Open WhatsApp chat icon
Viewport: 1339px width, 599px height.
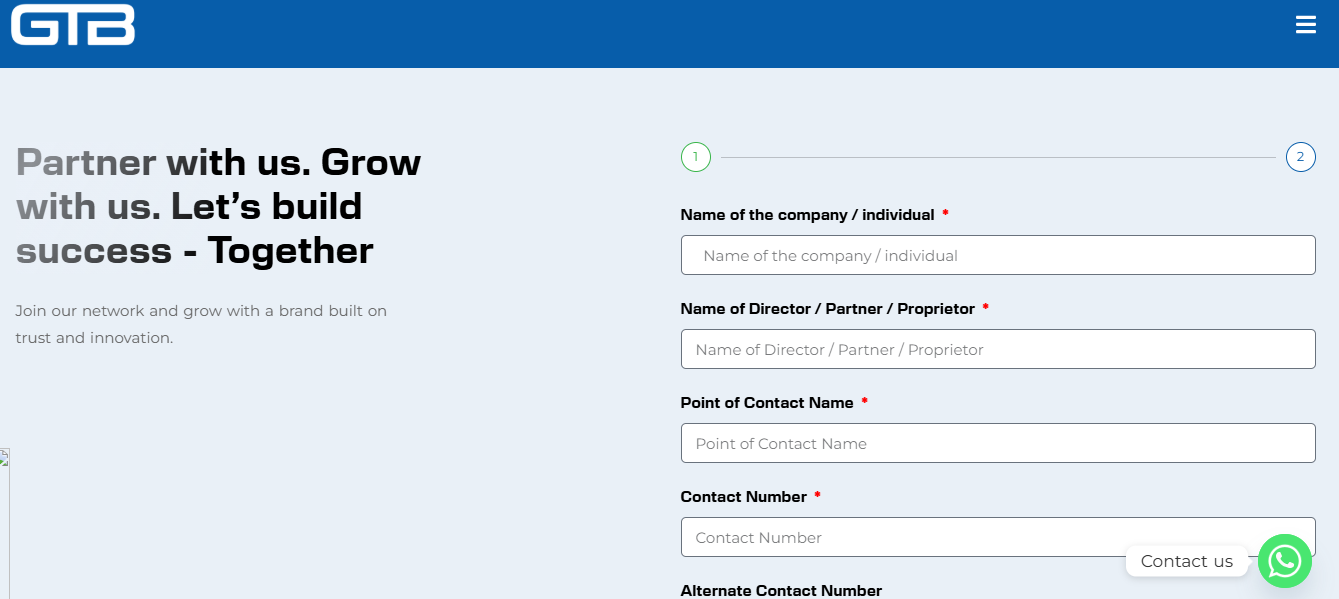pyautogui.click(x=1284, y=561)
